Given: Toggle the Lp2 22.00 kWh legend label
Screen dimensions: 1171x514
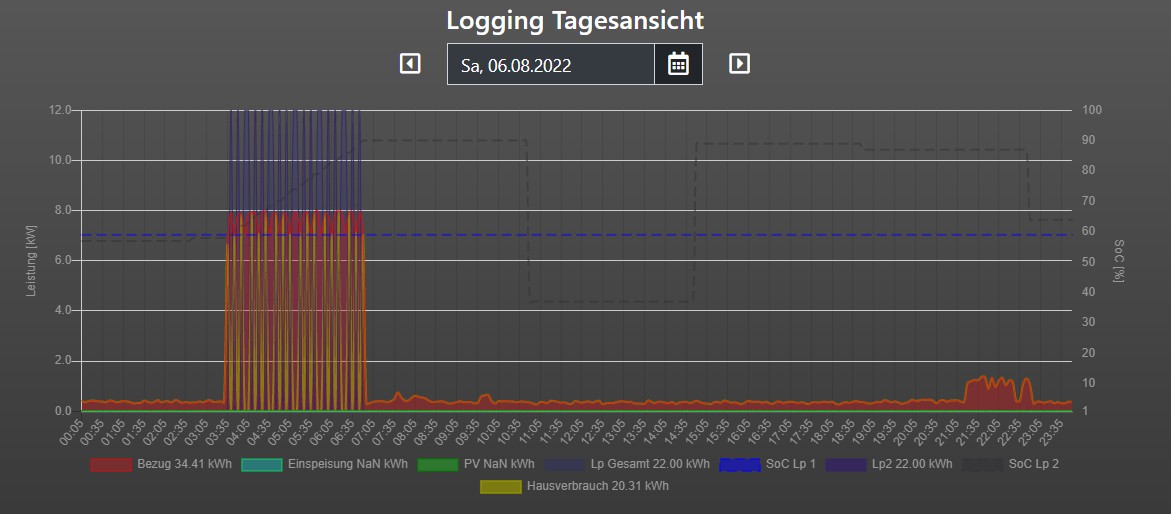Looking at the screenshot, I should point(912,464).
